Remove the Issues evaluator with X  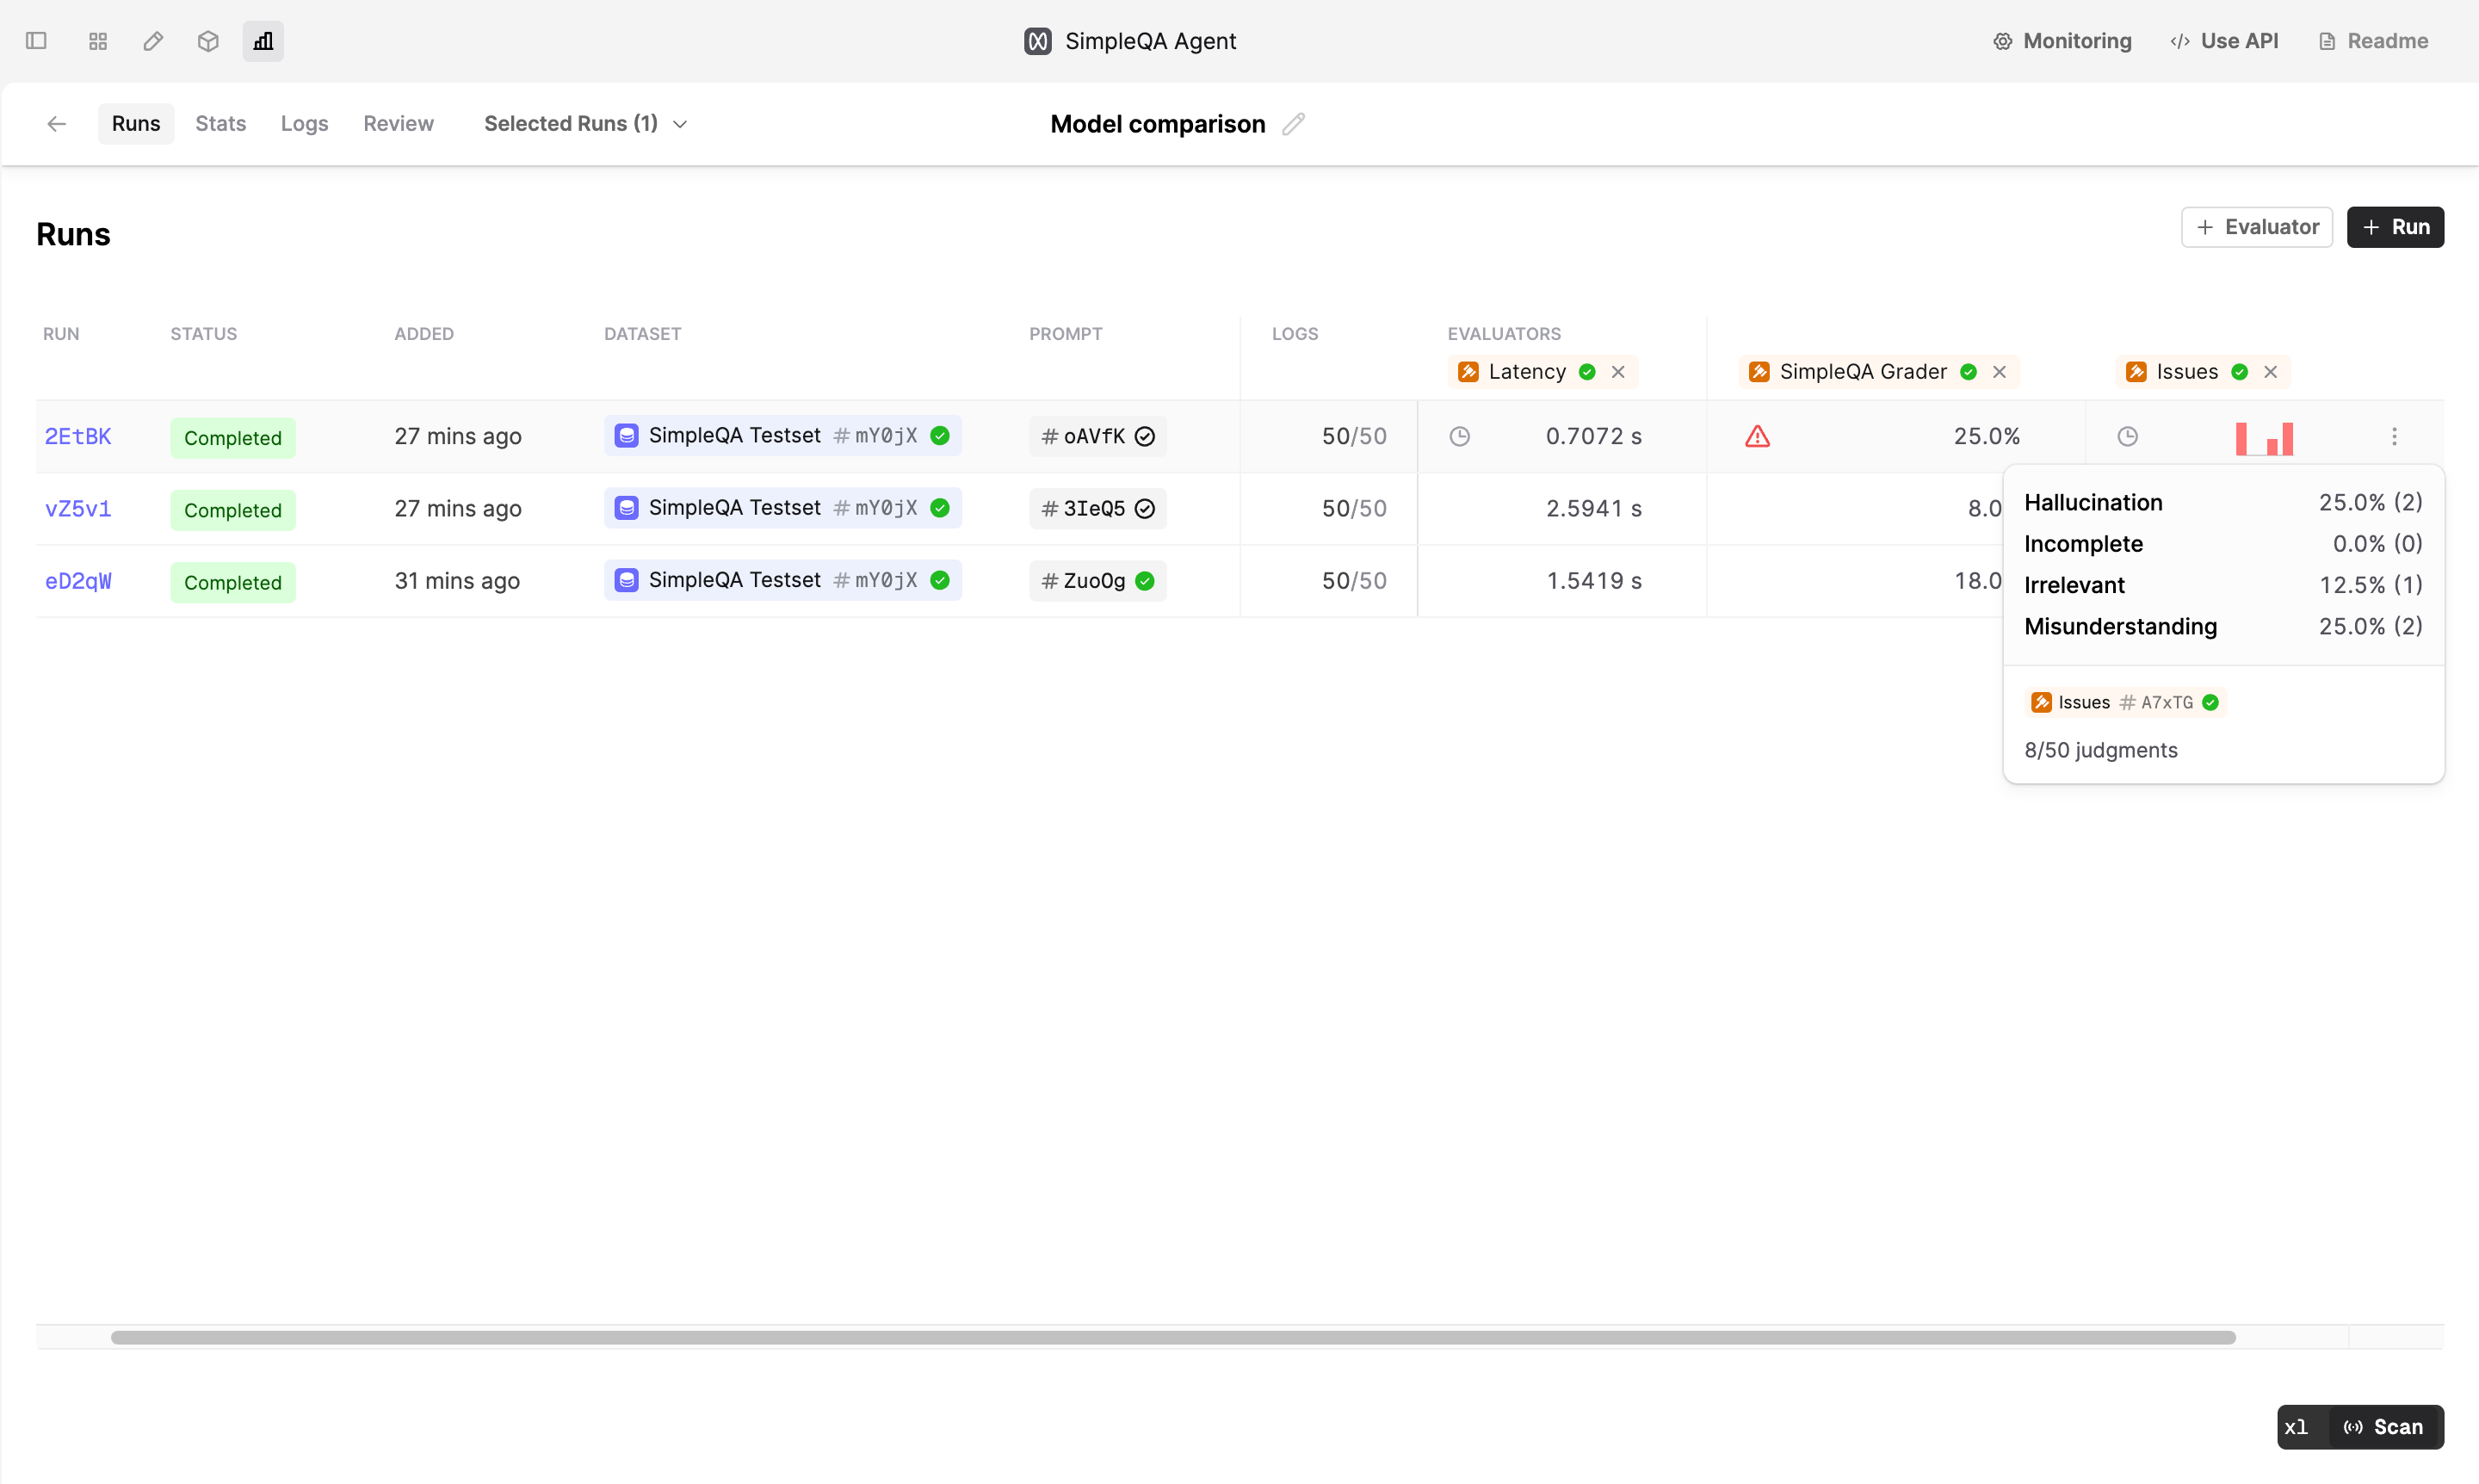[2270, 372]
